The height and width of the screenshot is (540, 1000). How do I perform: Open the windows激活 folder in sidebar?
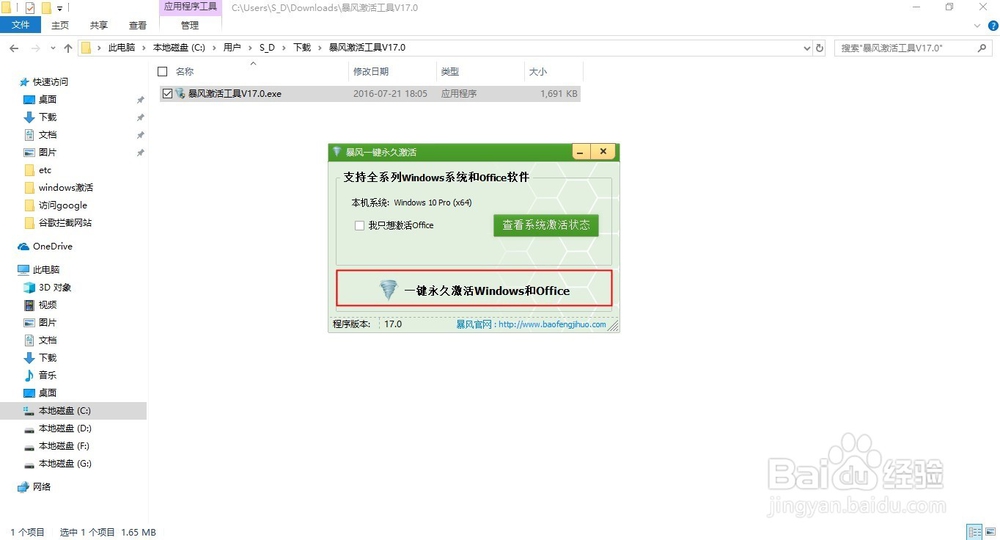click(x=65, y=187)
